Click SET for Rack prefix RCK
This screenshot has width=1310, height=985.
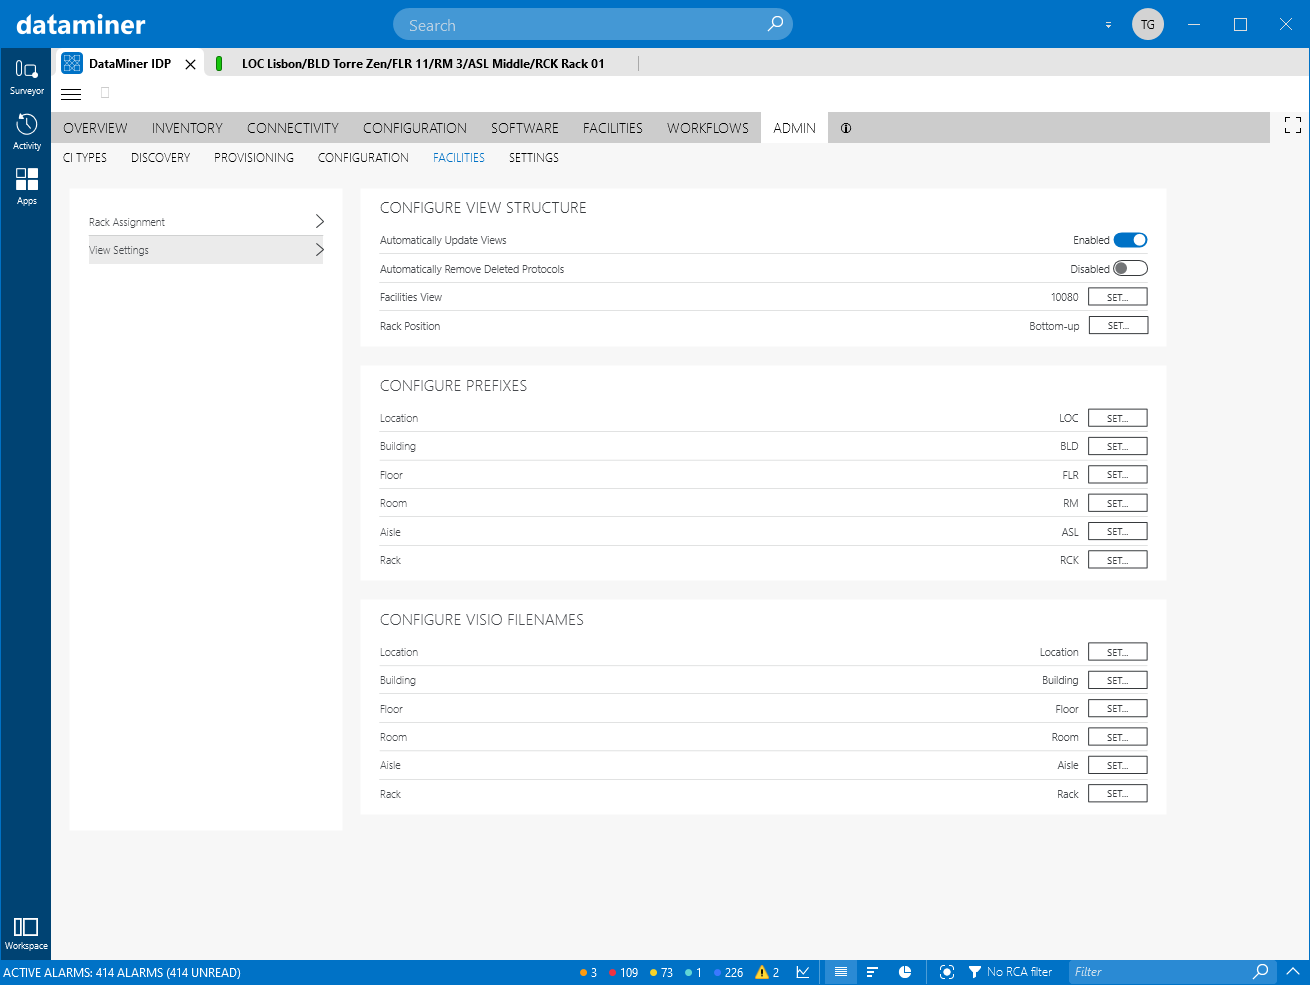pos(1118,560)
